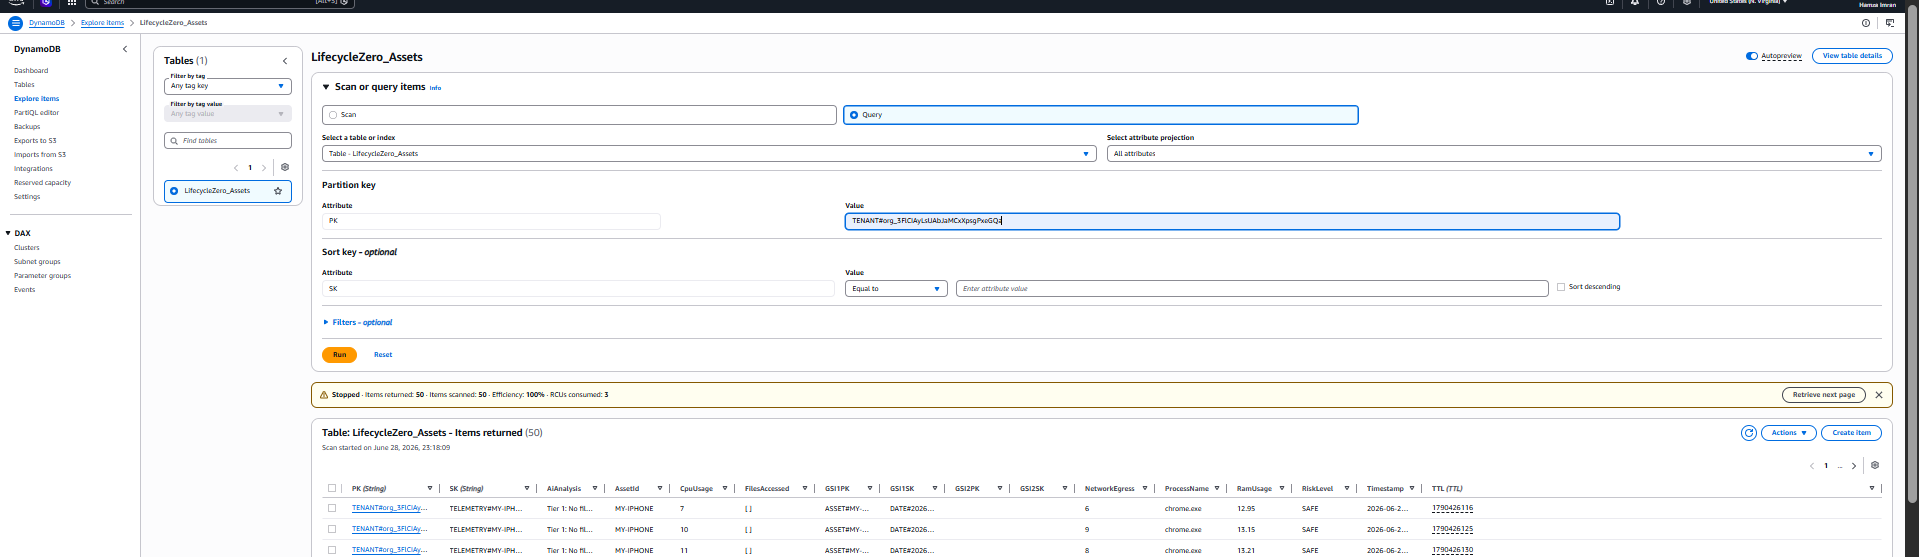
Task: Collapse the DAX section in sidebar
Action: pyautogui.click(x=8, y=233)
